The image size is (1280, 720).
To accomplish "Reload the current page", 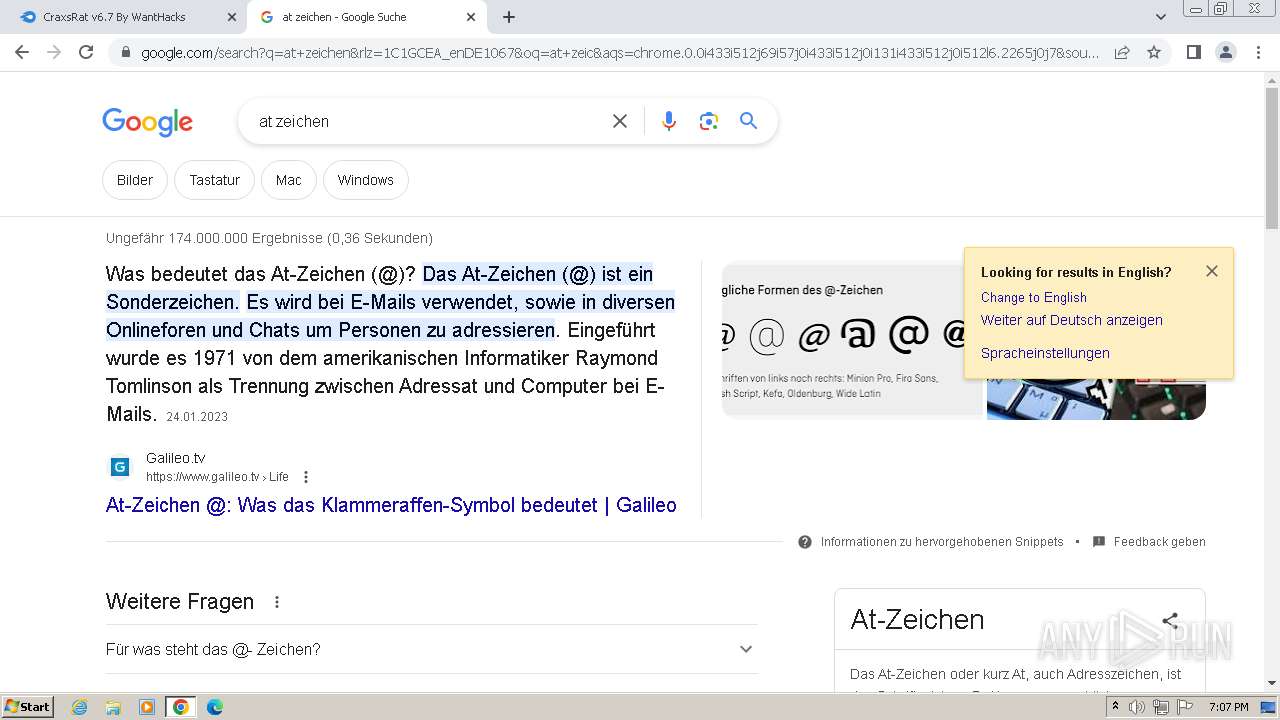I will [x=86, y=52].
